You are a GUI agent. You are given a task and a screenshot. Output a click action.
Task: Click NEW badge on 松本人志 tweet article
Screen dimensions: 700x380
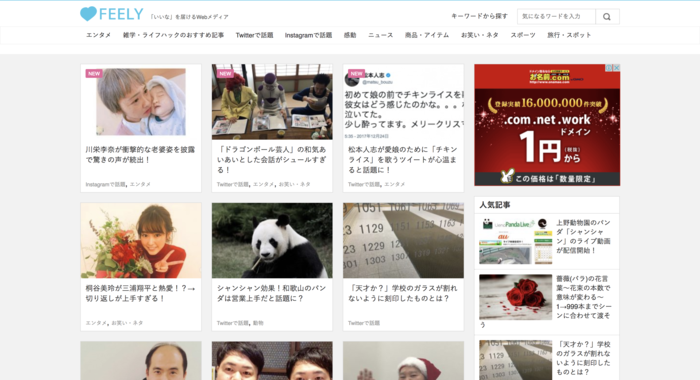pyautogui.click(x=356, y=74)
